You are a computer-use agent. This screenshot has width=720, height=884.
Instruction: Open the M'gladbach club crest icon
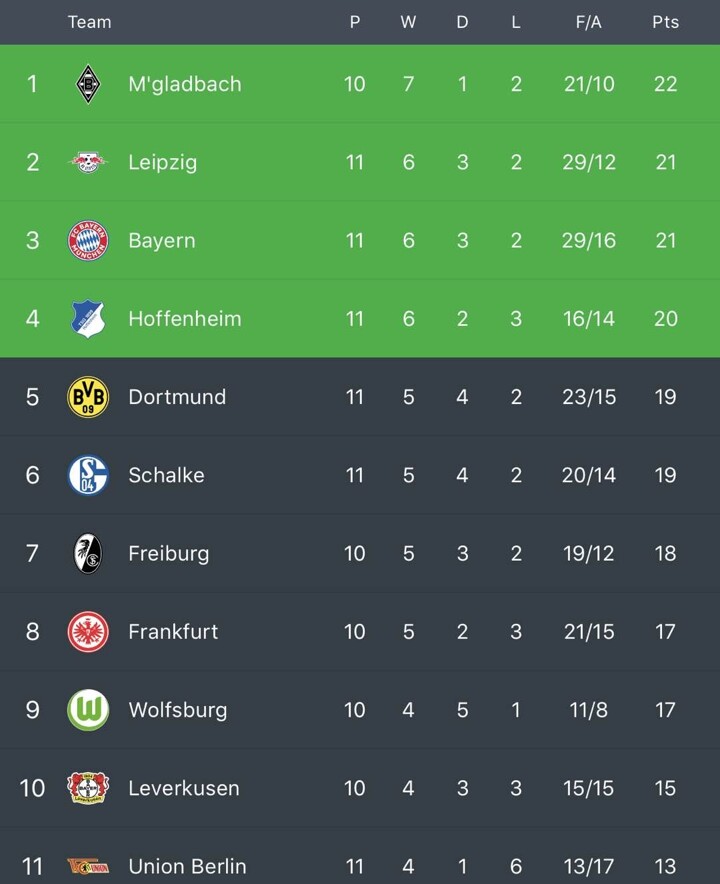(x=88, y=84)
